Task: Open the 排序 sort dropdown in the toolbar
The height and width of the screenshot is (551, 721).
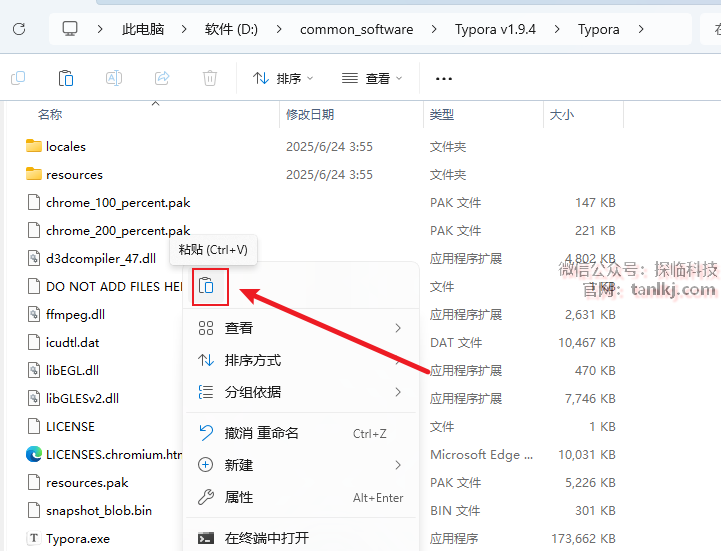Action: pyautogui.click(x=282, y=78)
